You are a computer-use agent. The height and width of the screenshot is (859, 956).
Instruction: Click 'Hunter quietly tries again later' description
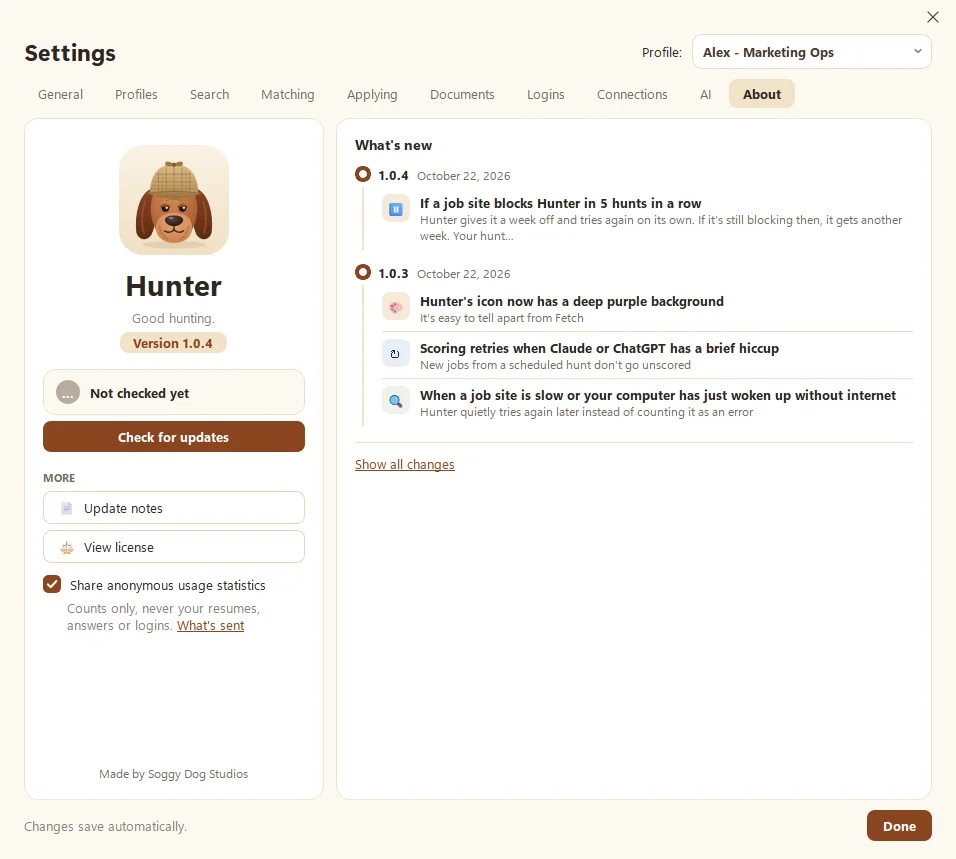586,412
